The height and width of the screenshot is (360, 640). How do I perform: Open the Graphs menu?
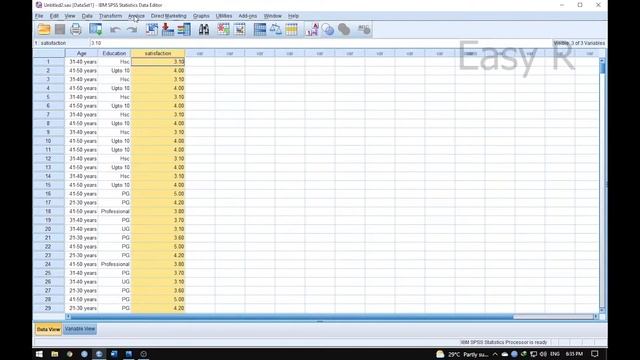(201, 16)
